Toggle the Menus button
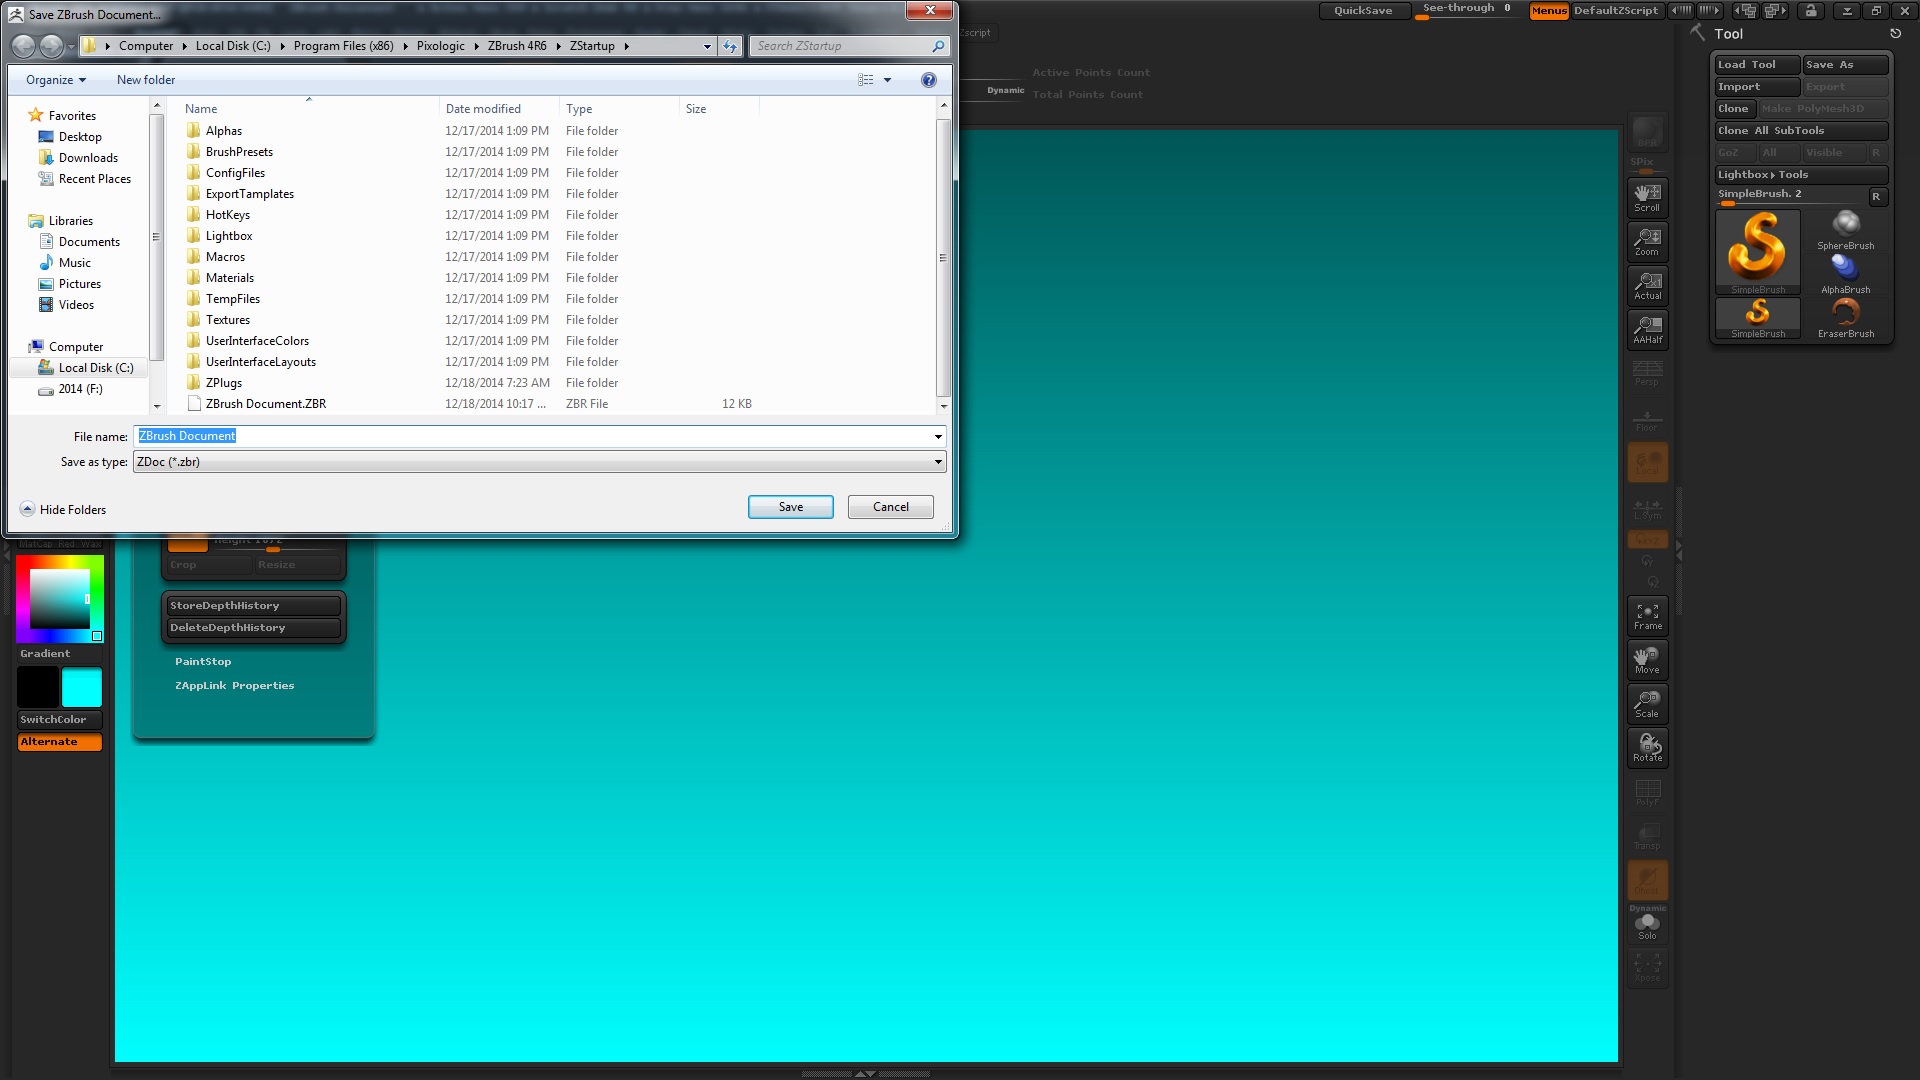The height and width of the screenshot is (1080, 1920). [x=1549, y=11]
